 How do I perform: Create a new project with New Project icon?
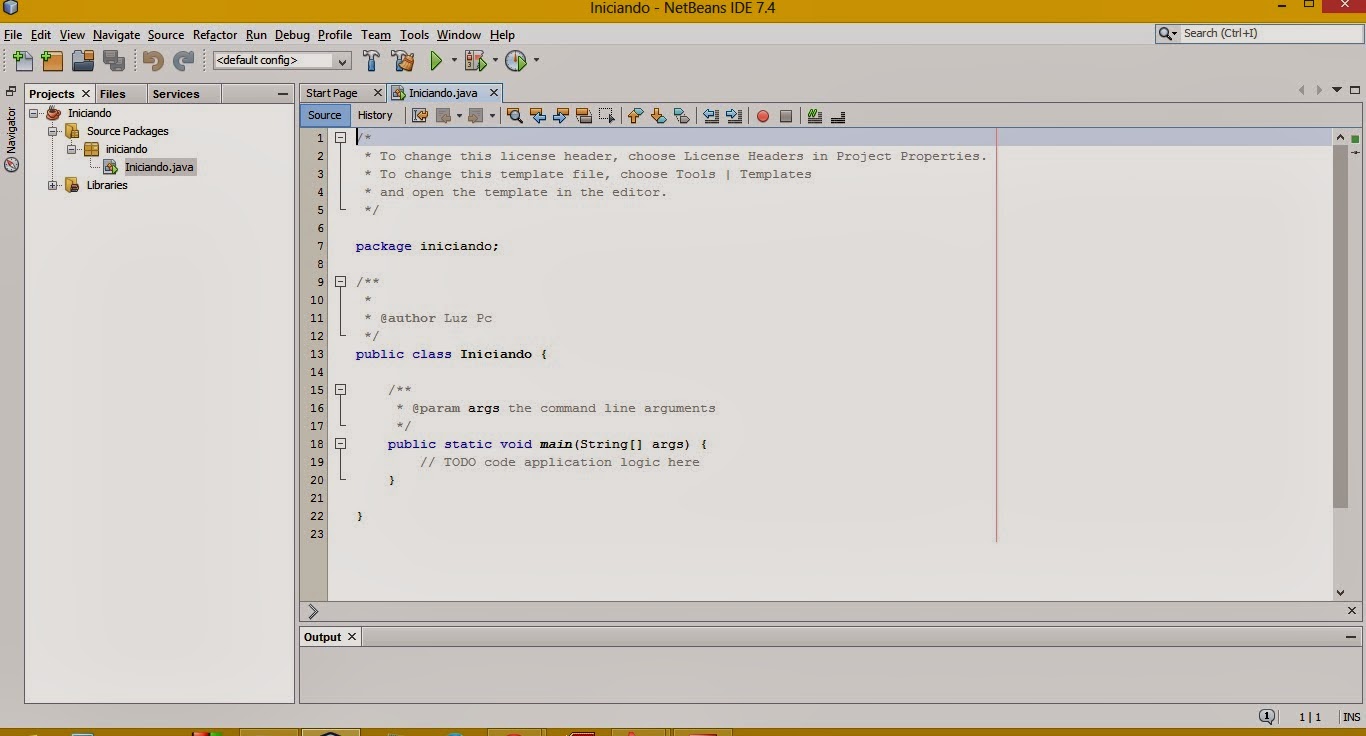(51, 60)
